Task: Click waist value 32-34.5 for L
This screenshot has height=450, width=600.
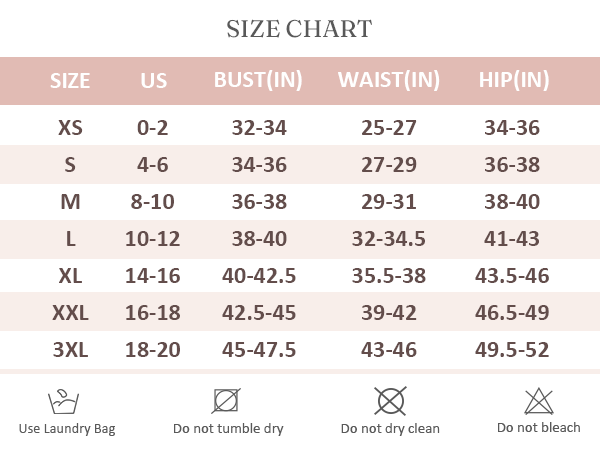Action: tap(389, 239)
